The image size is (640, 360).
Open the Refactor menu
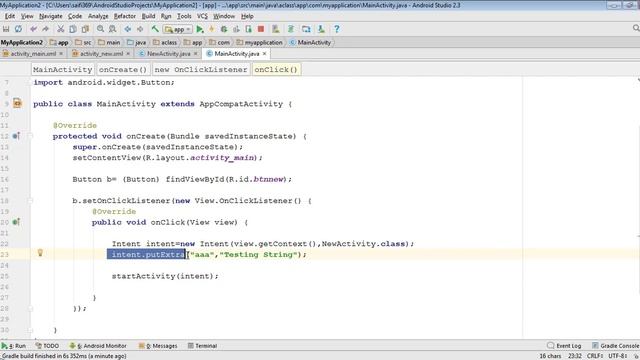tap(124, 16)
